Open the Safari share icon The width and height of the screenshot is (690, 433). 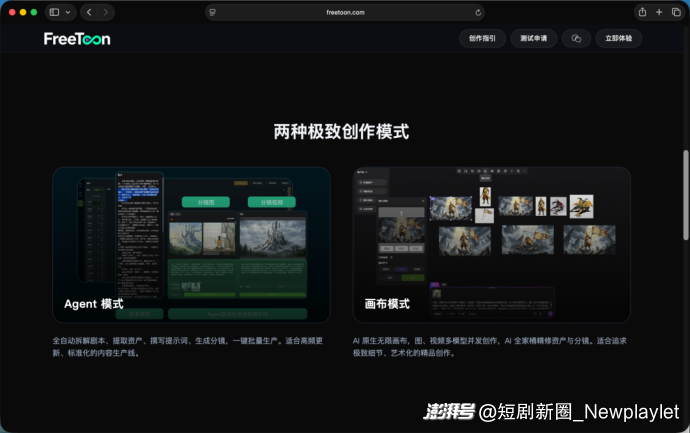tap(642, 12)
